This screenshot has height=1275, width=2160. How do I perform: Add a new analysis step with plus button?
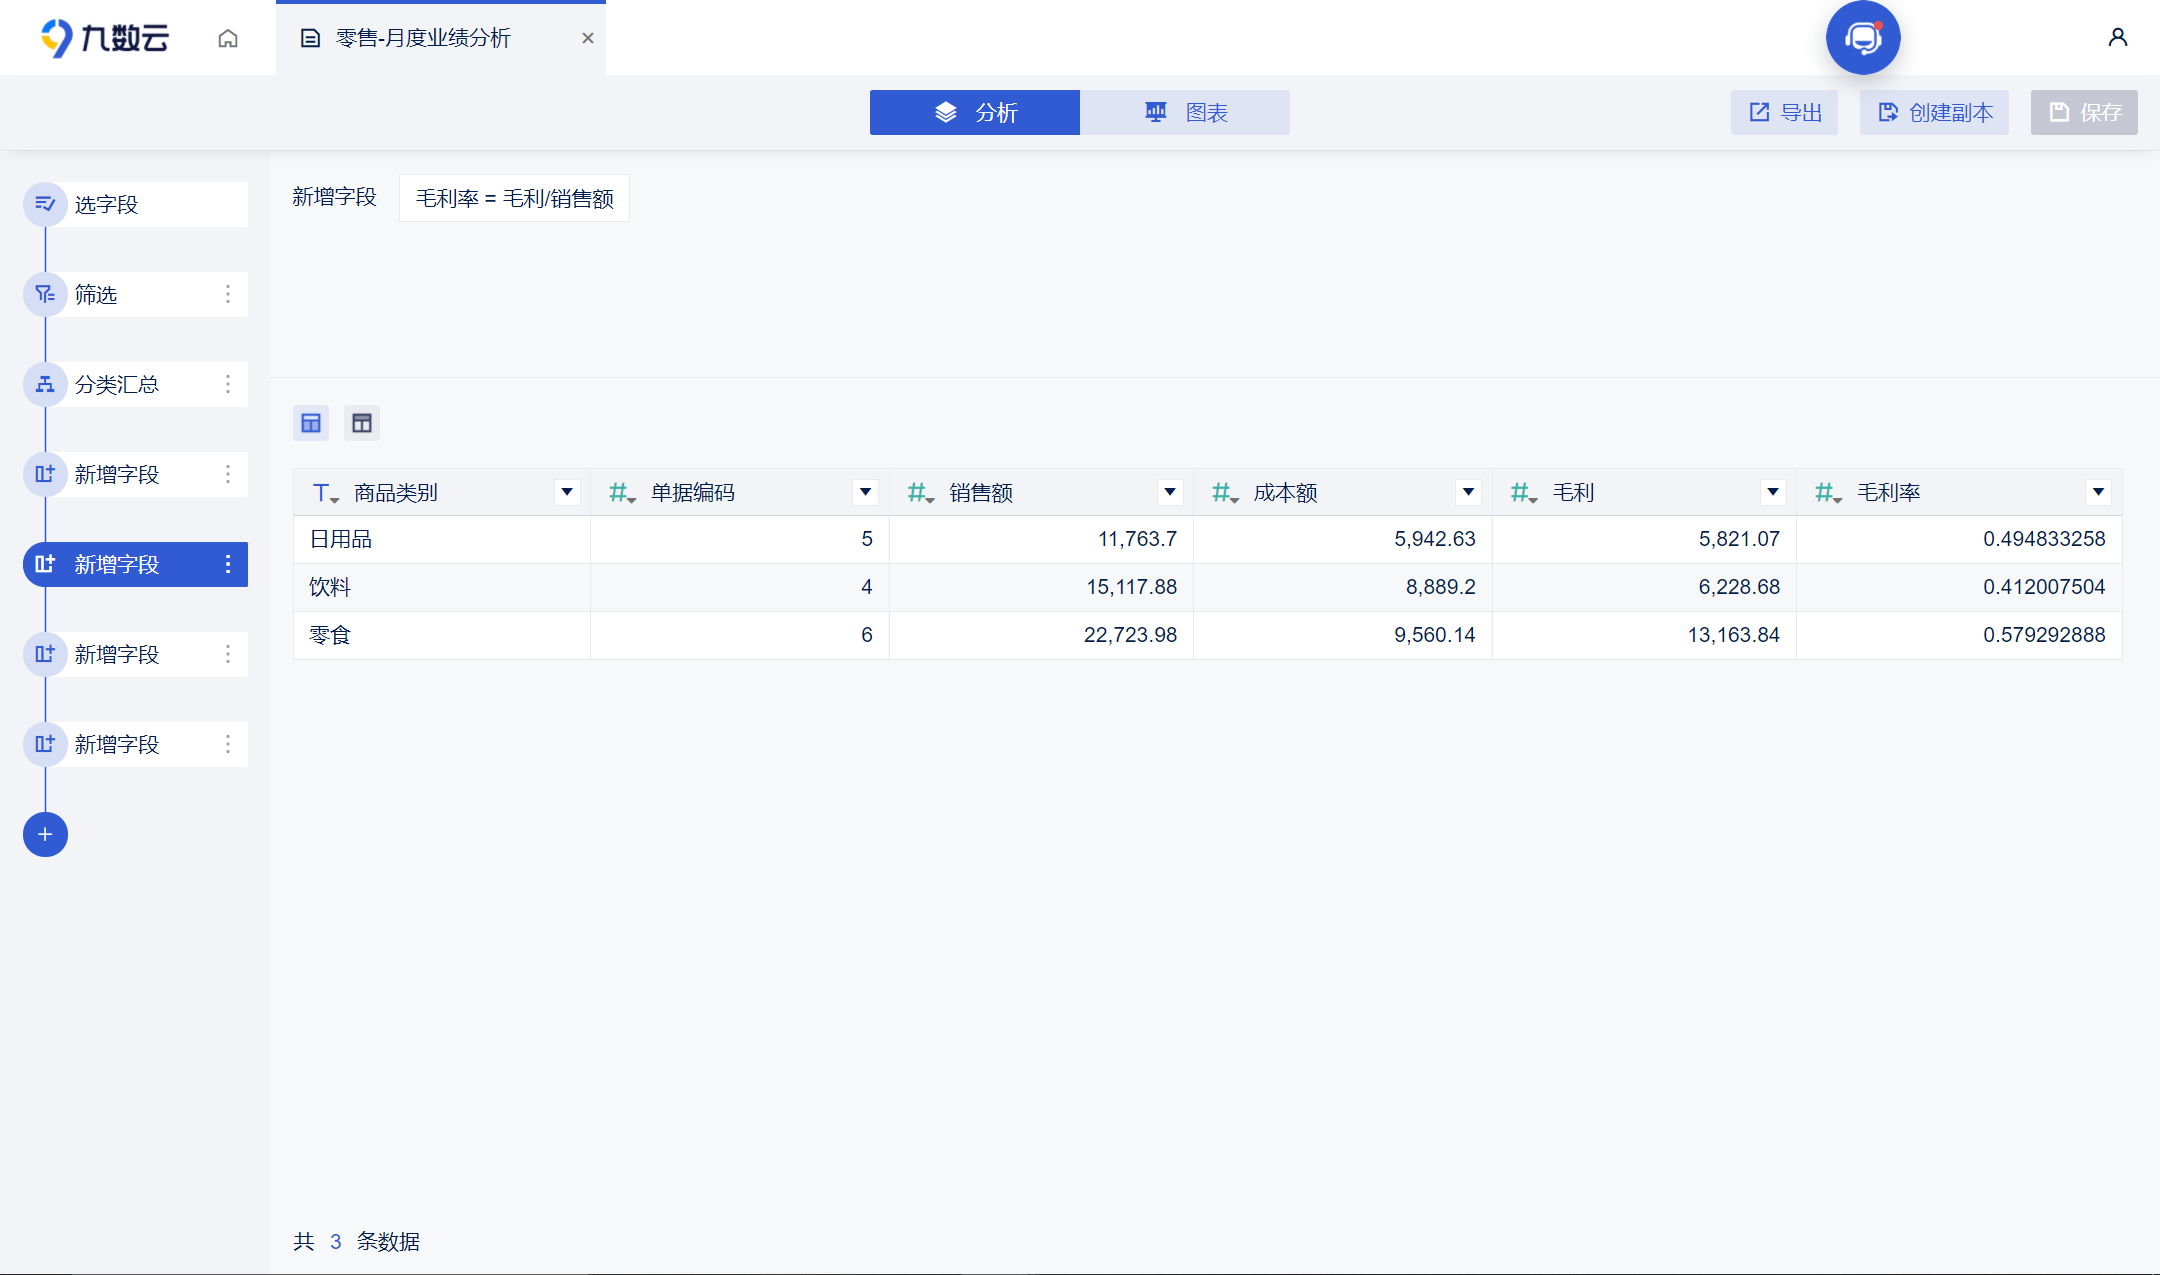(45, 834)
